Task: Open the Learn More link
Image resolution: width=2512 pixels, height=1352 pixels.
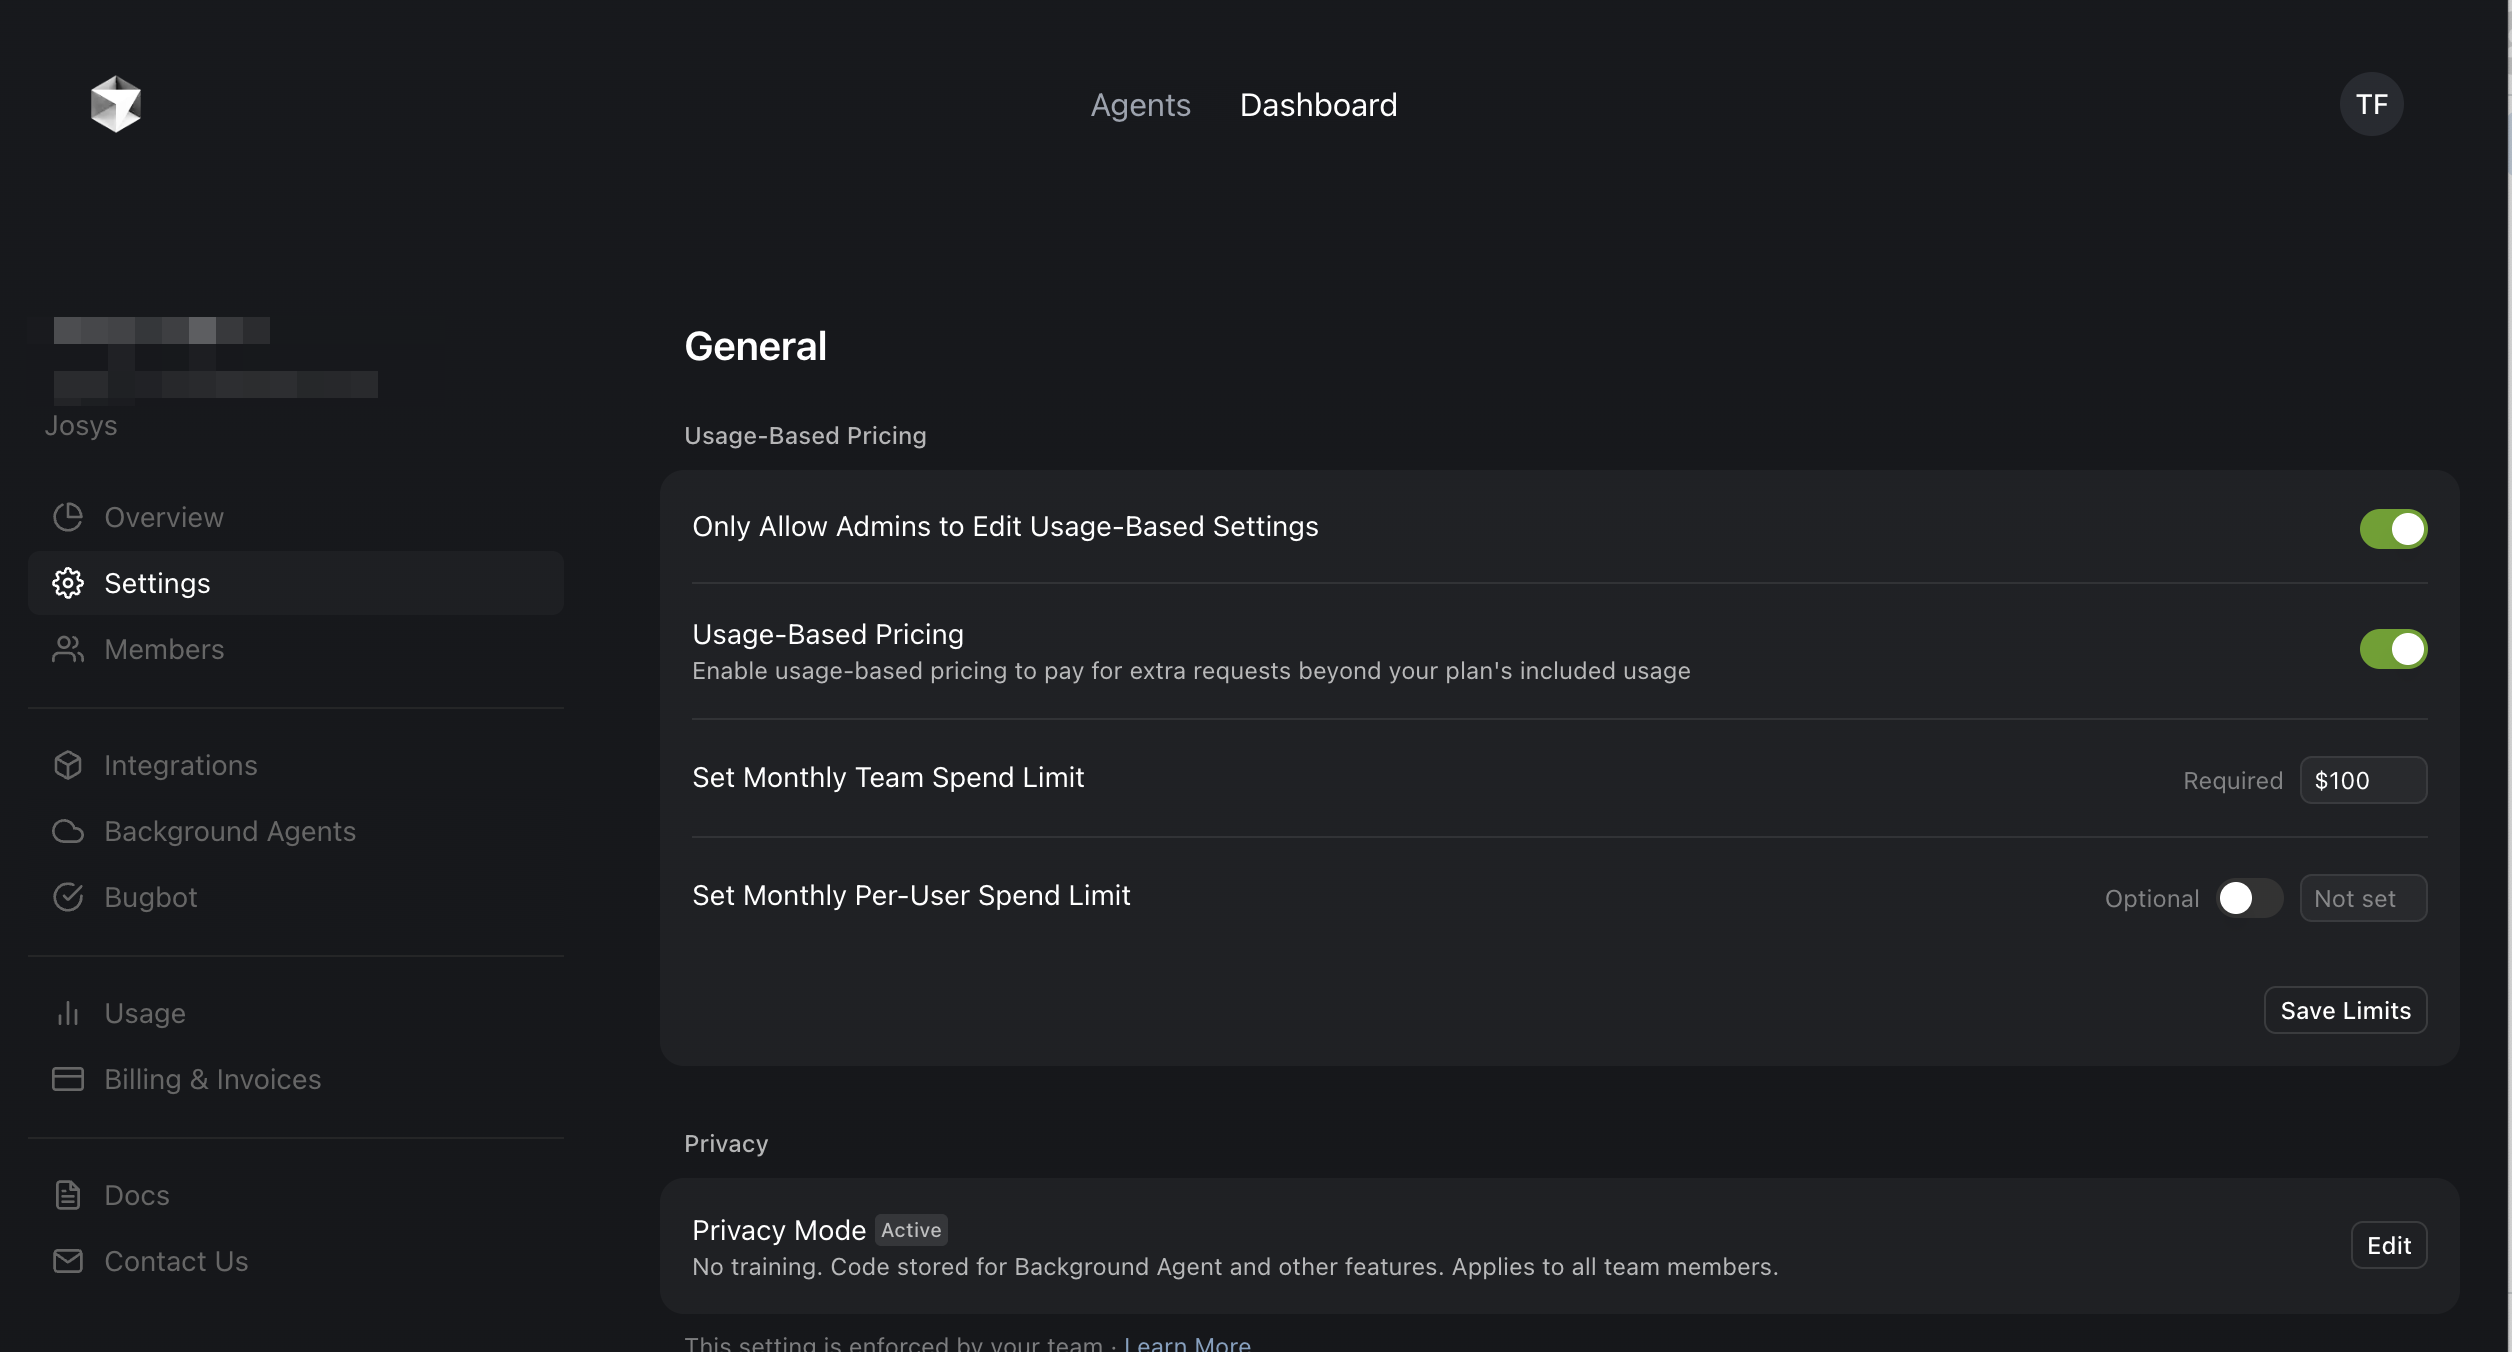Action: (1187, 1344)
